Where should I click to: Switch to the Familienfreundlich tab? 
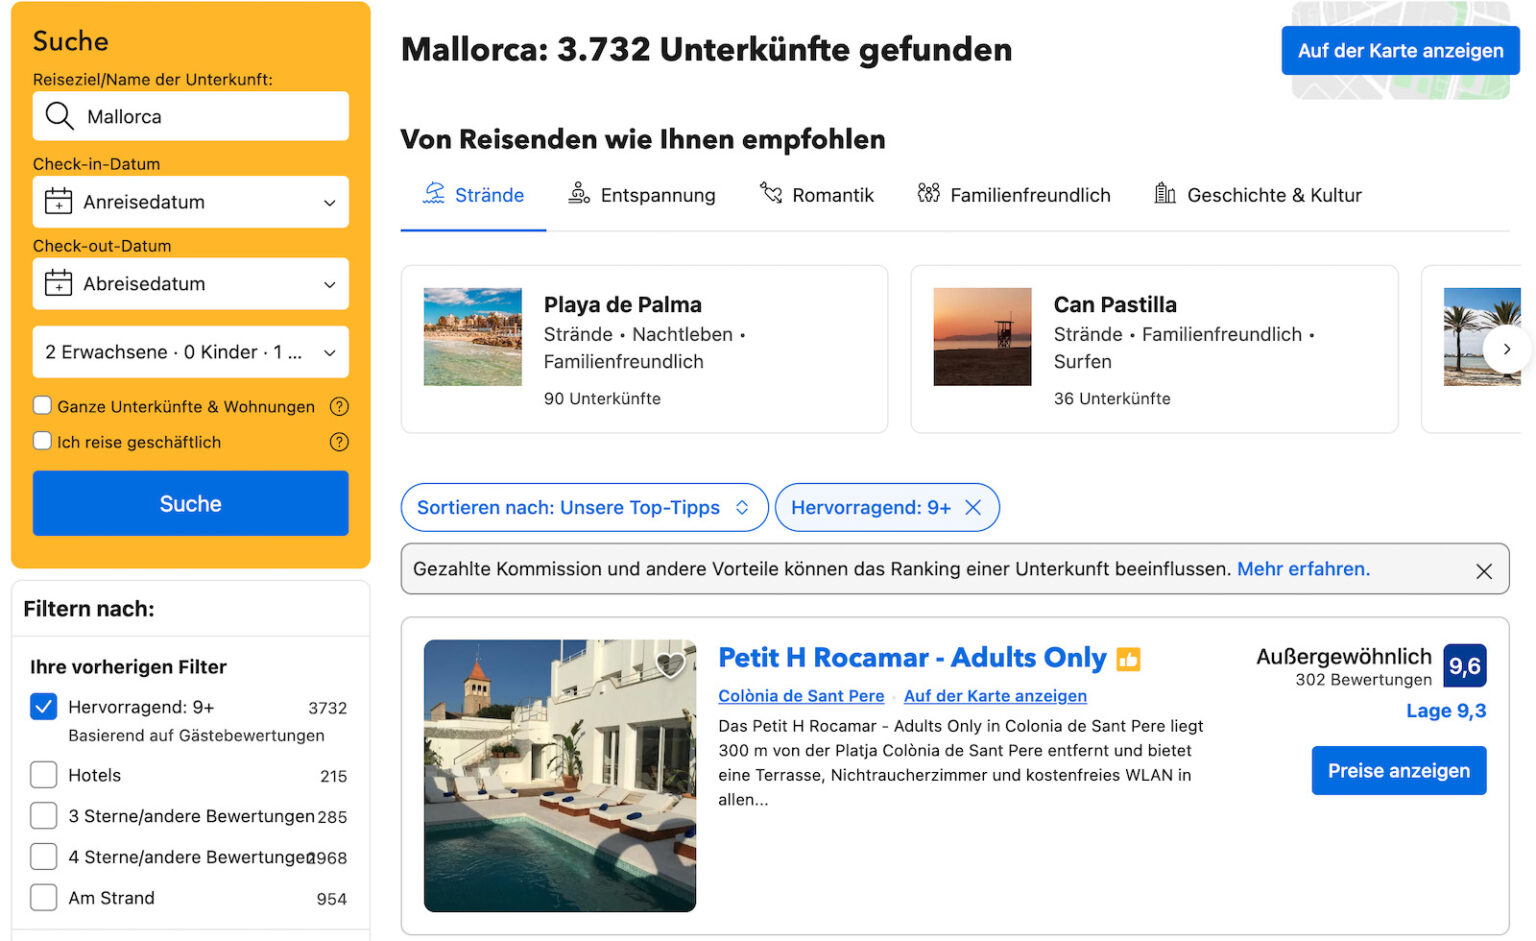[1030, 195]
